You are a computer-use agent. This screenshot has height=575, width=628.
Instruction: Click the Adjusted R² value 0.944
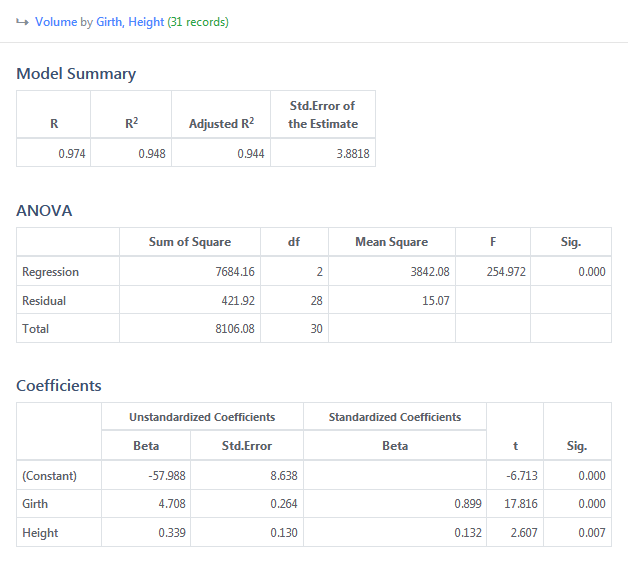pos(251,153)
